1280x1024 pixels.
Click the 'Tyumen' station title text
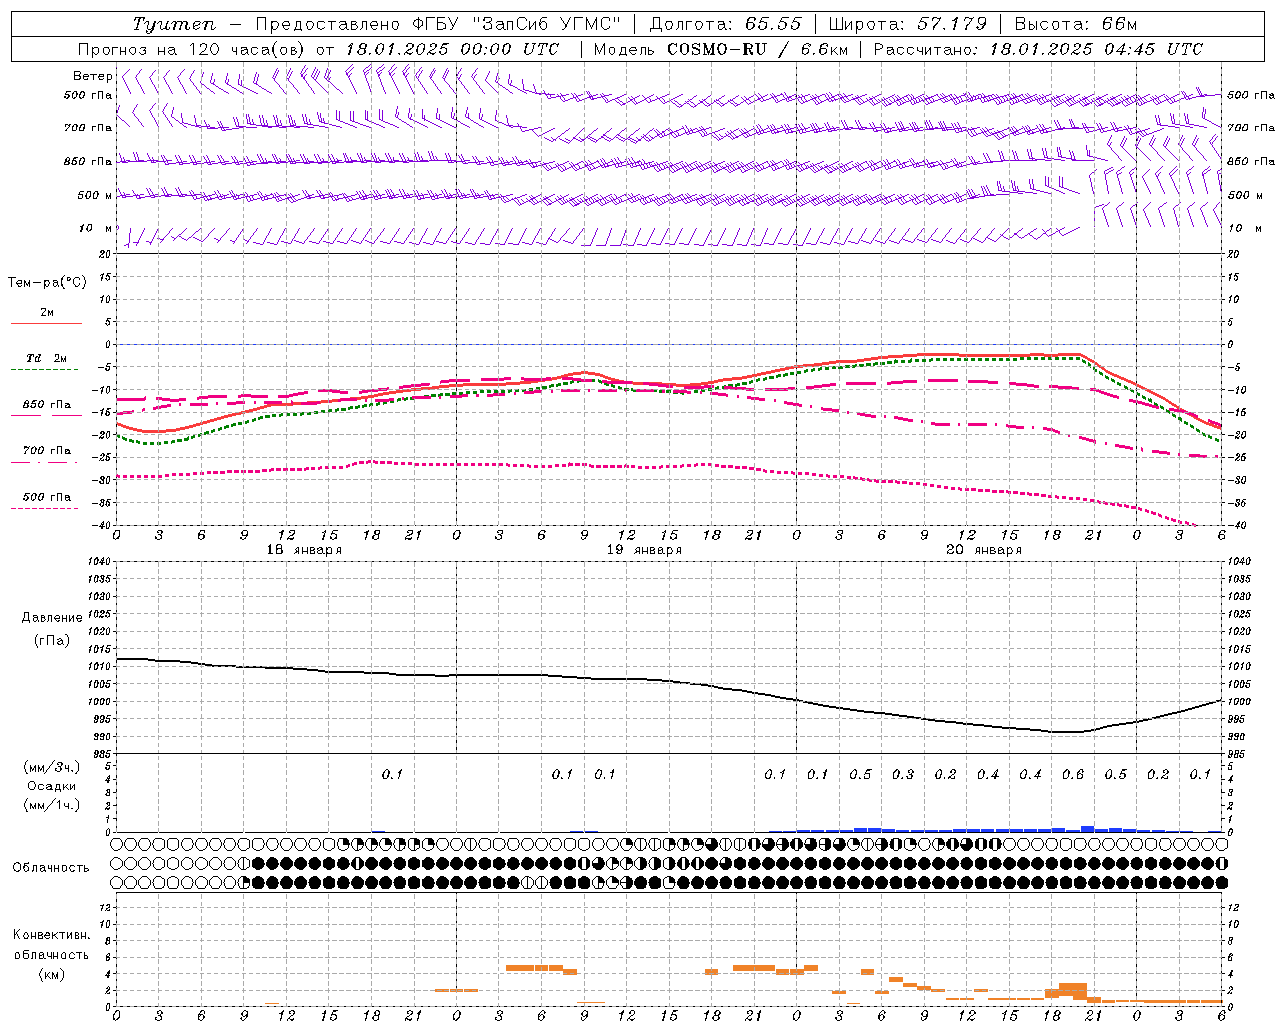(174, 24)
